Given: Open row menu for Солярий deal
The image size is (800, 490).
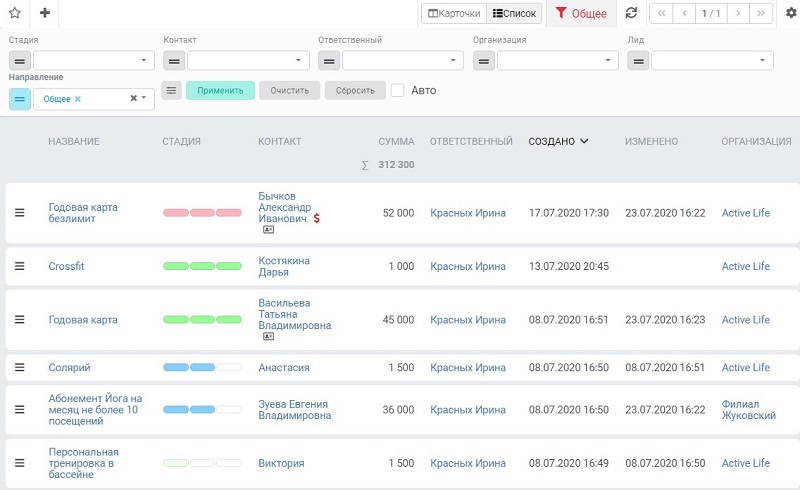Looking at the screenshot, I should tap(19, 368).
